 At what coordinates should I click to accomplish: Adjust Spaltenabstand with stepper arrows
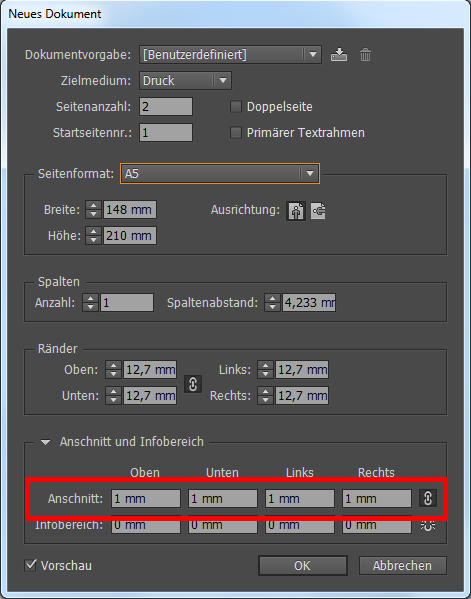[x=272, y=303]
